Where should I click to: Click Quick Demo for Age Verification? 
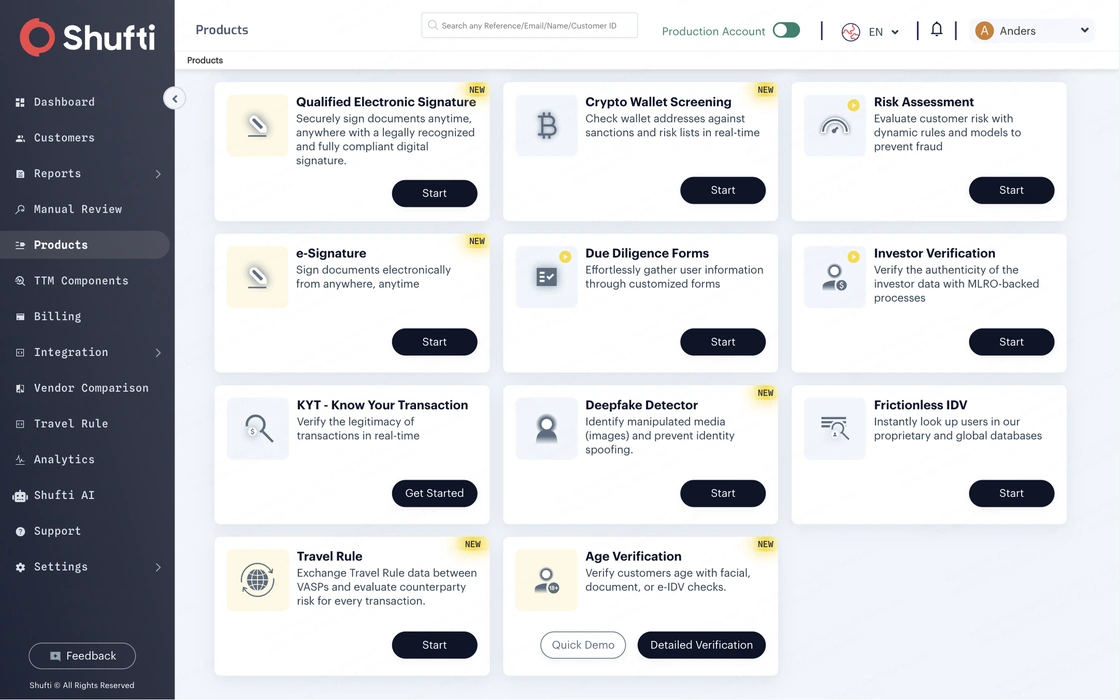[x=583, y=645]
